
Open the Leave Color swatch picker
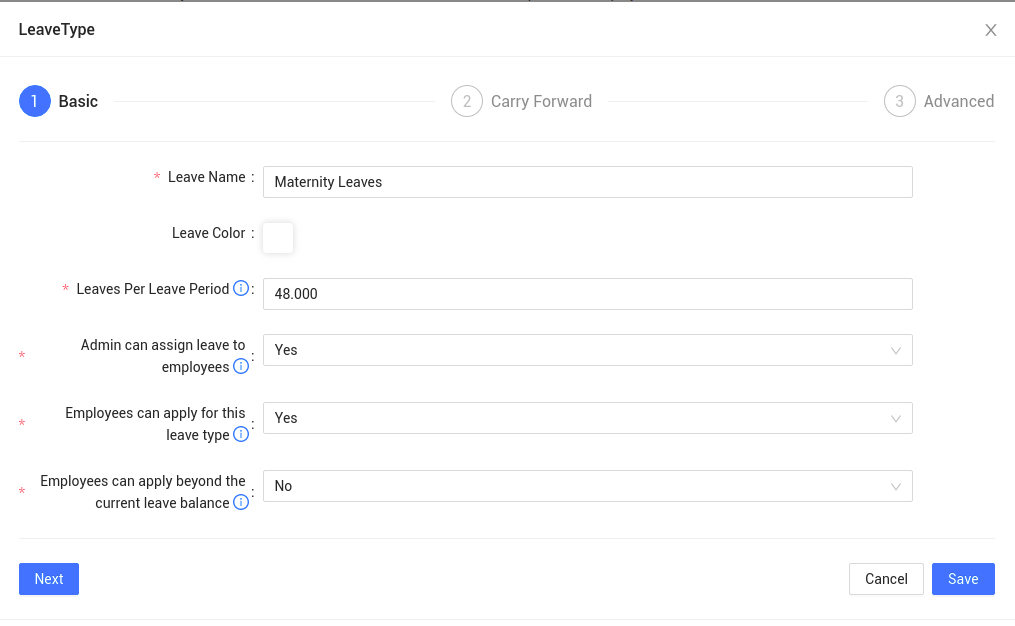click(x=278, y=238)
